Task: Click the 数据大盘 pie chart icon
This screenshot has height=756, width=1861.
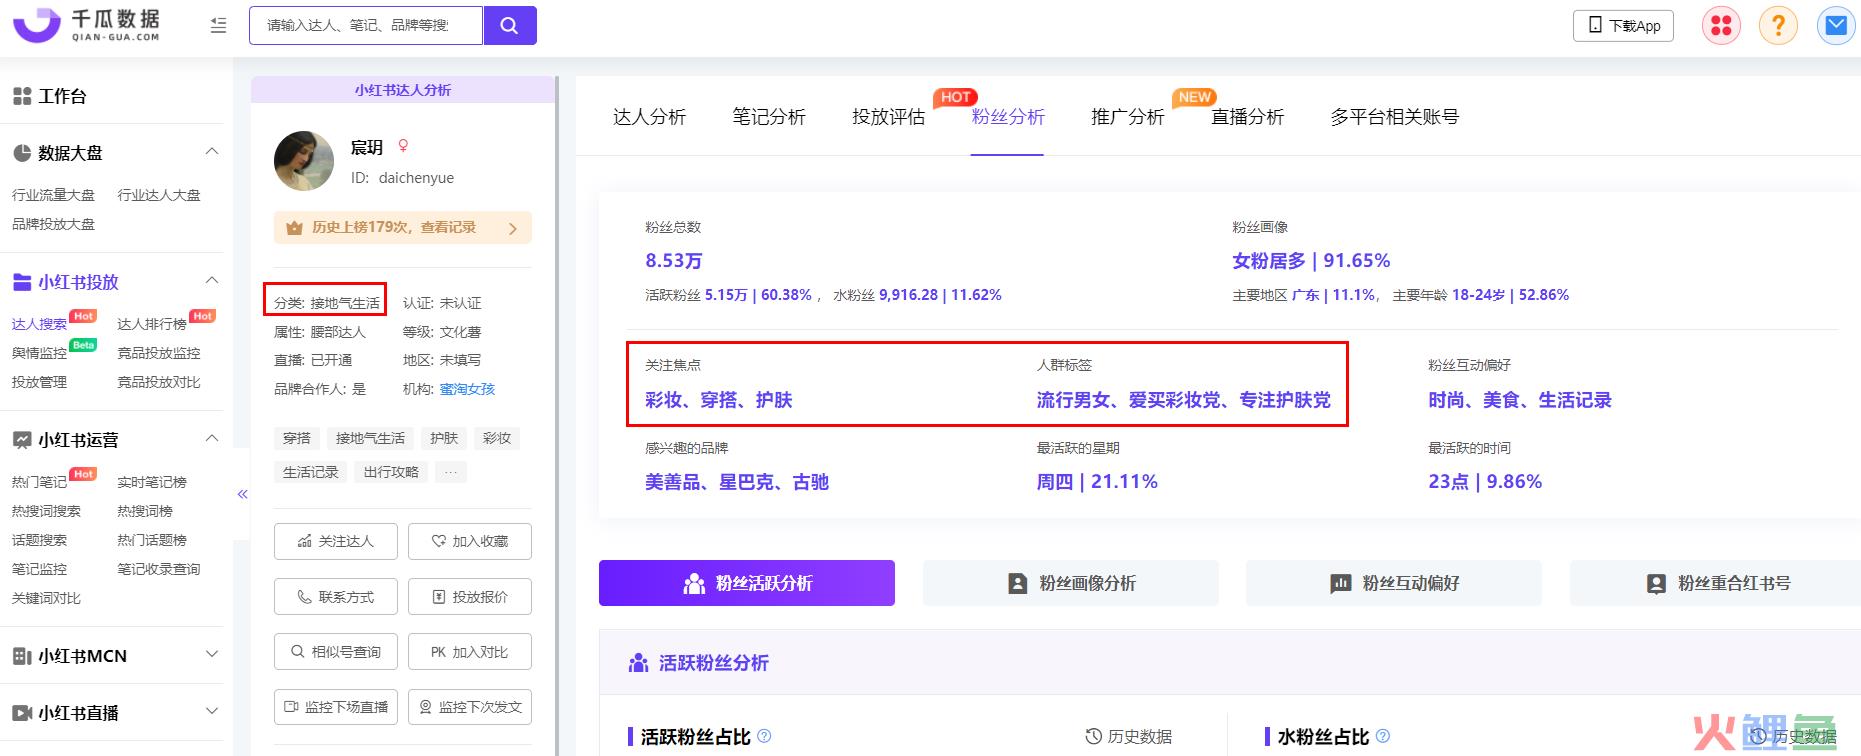Action: pos(22,153)
